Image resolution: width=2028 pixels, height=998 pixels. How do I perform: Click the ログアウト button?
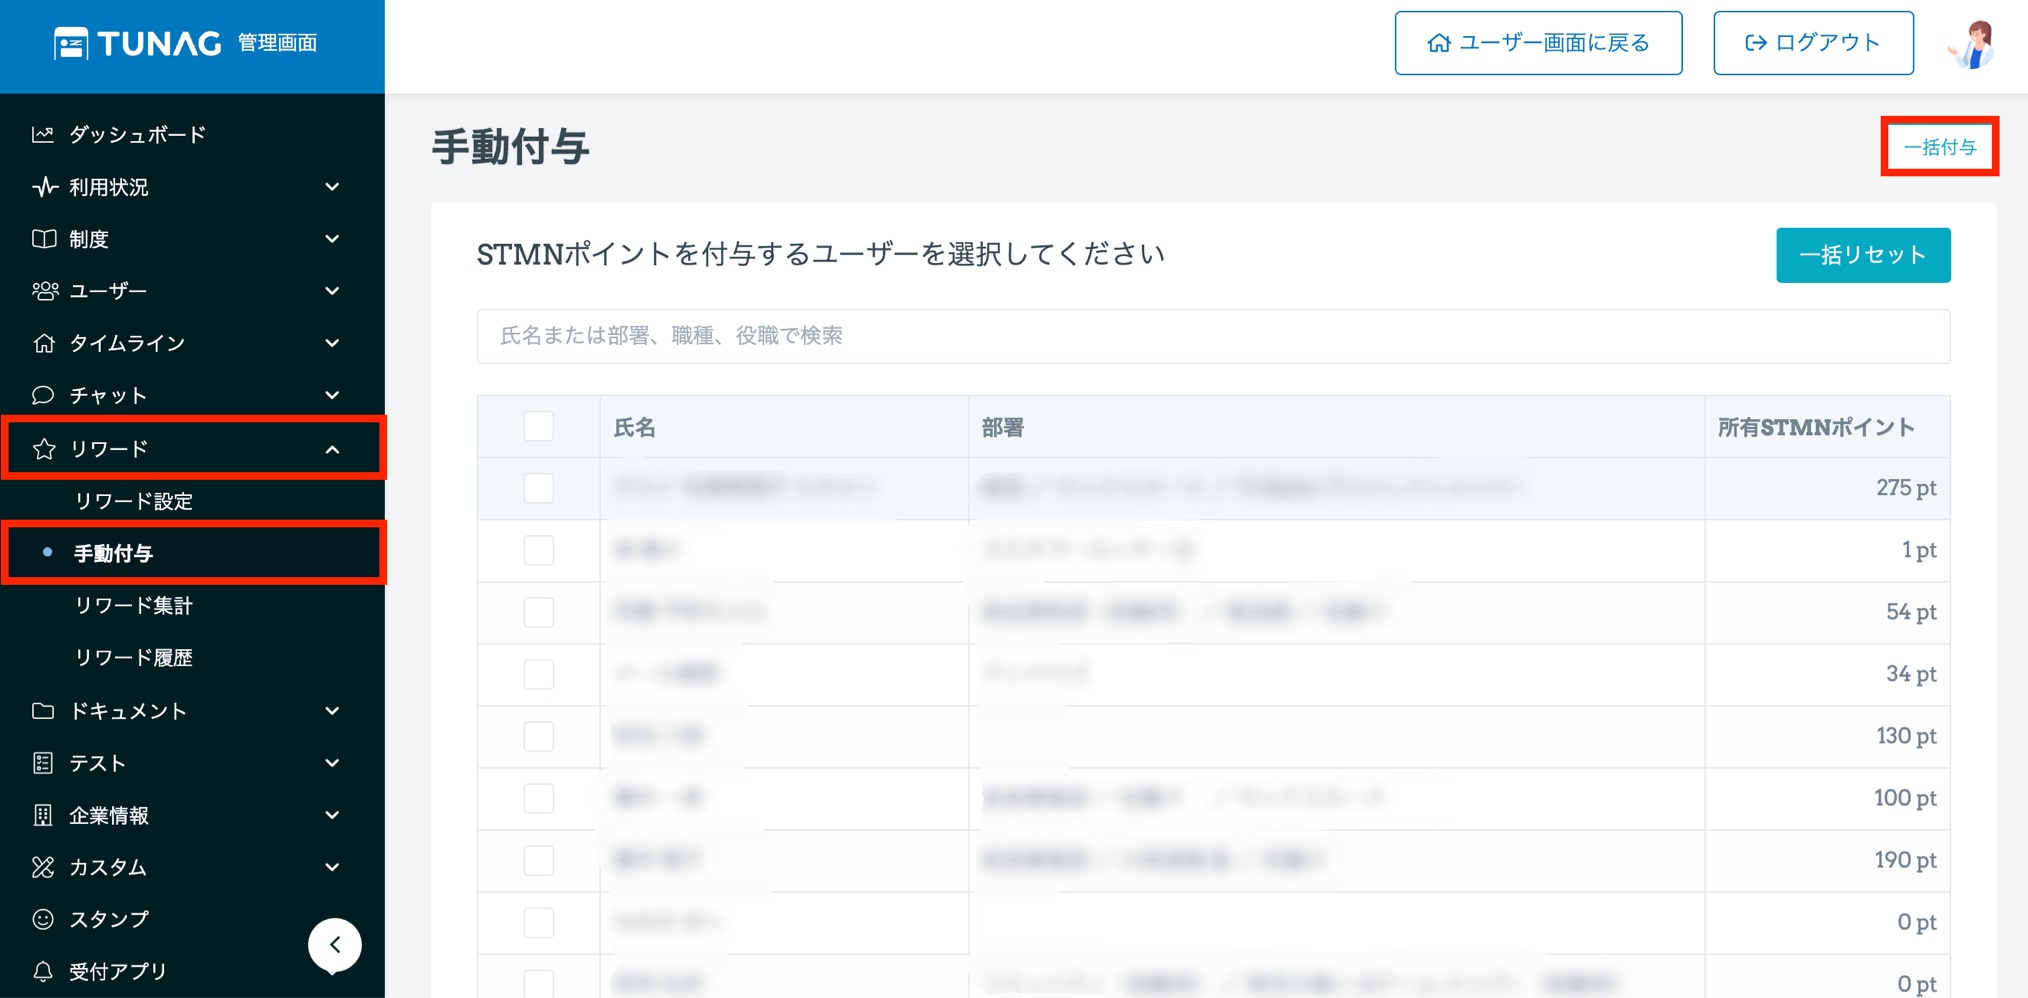tap(1813, 43)
